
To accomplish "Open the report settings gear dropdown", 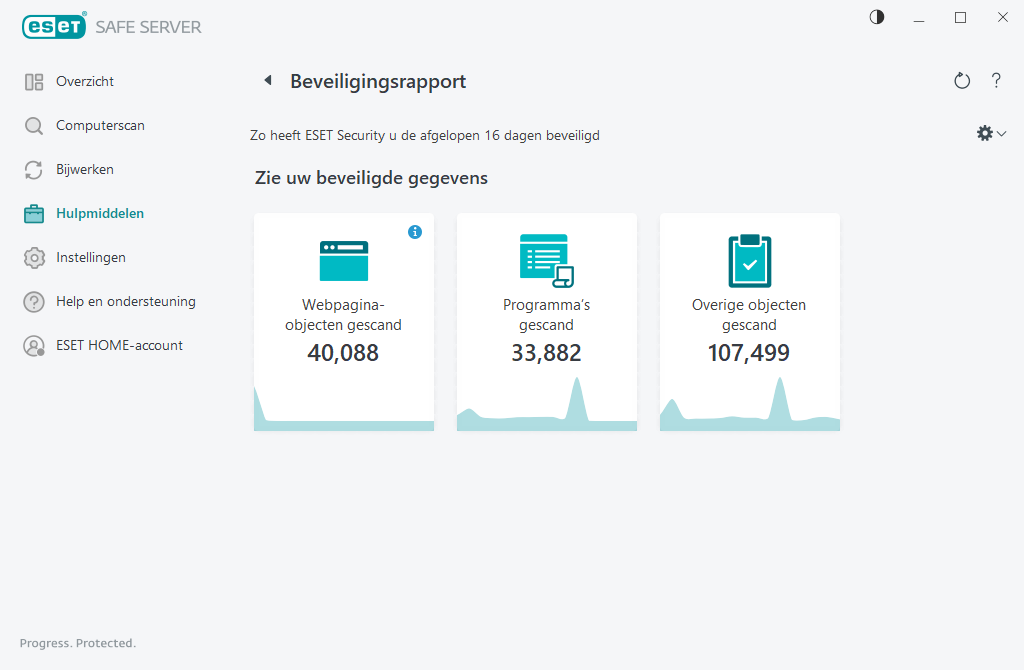I will point(991,134).
